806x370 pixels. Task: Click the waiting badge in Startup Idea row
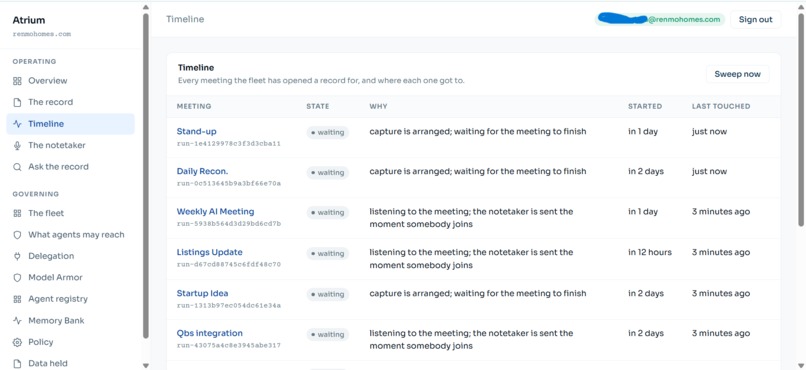click(x=327, y=294)
